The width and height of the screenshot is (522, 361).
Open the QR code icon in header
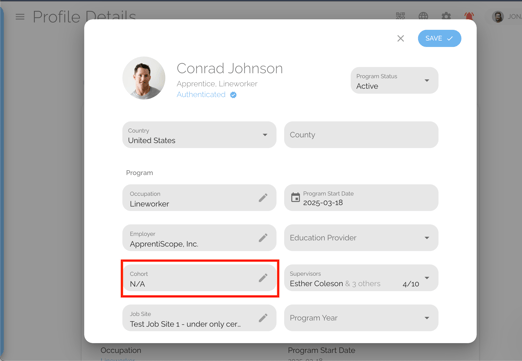pyautogui.click(x=400, y=16)
